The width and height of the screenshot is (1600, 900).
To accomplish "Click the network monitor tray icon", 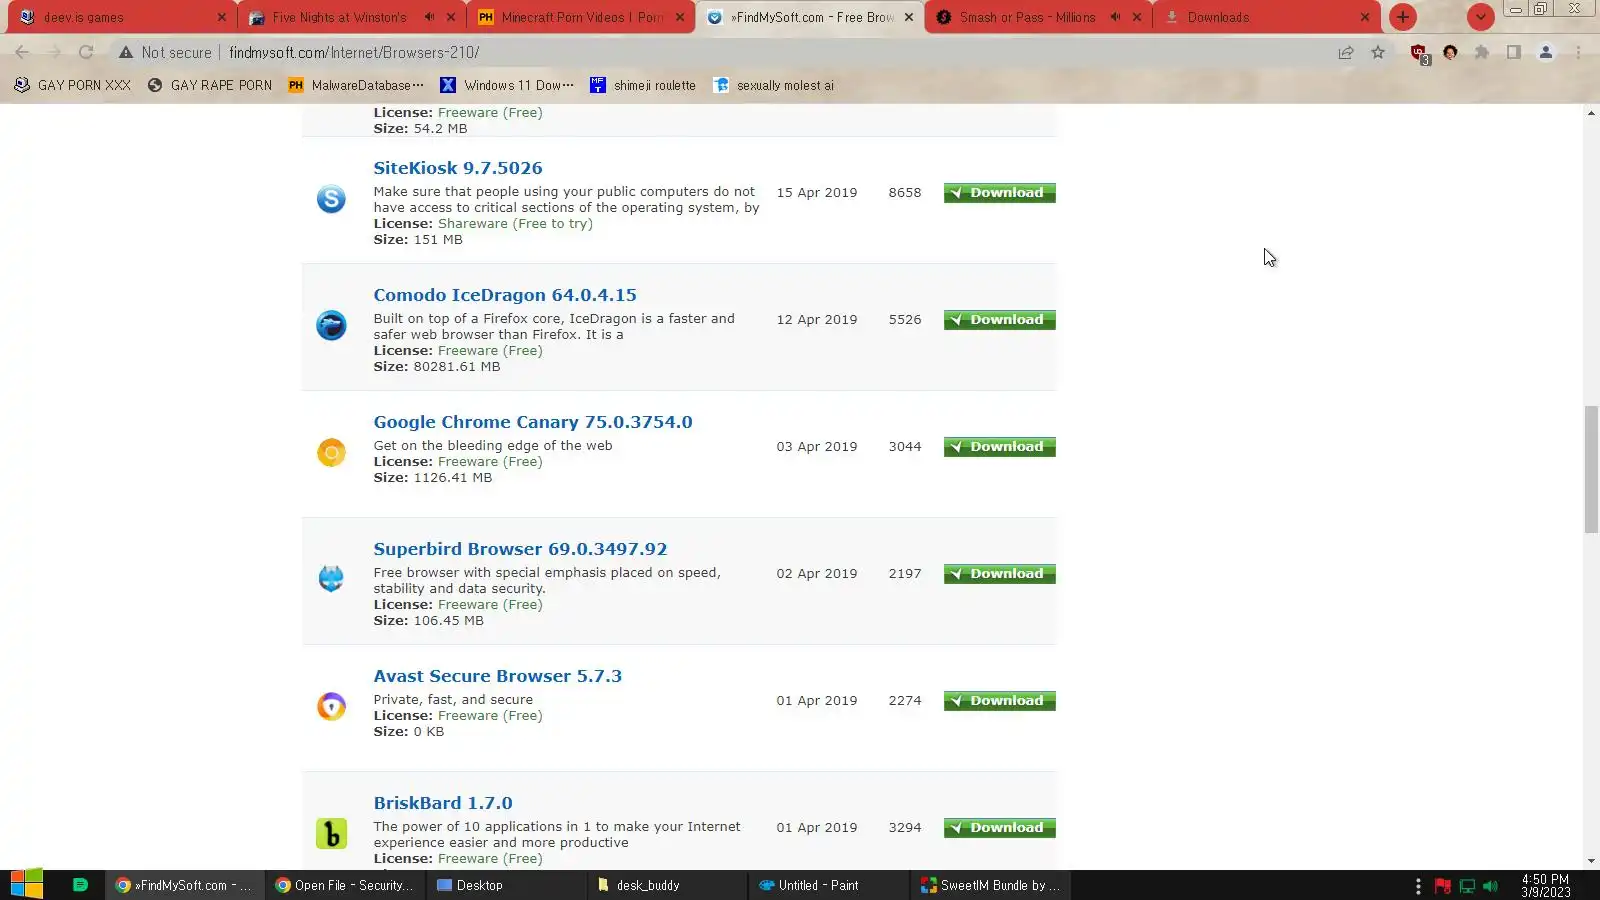I will (x=1467, y=886).
